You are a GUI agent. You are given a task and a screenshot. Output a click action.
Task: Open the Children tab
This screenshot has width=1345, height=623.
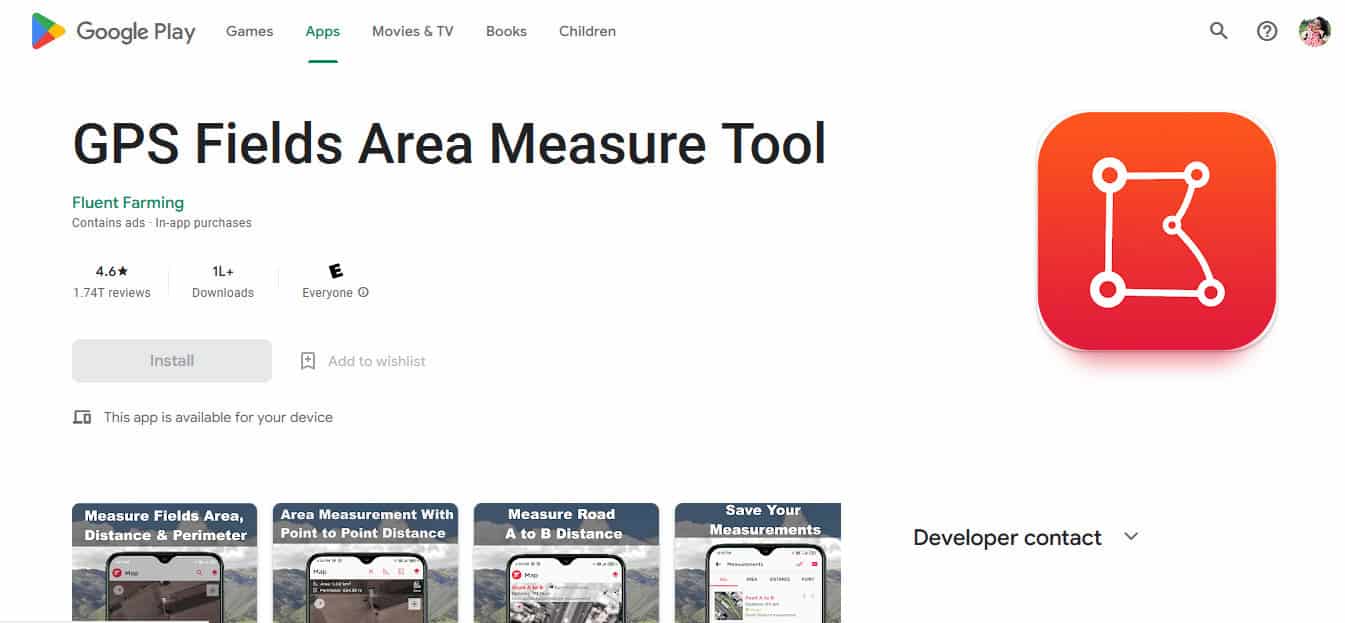tap(587, 31)
